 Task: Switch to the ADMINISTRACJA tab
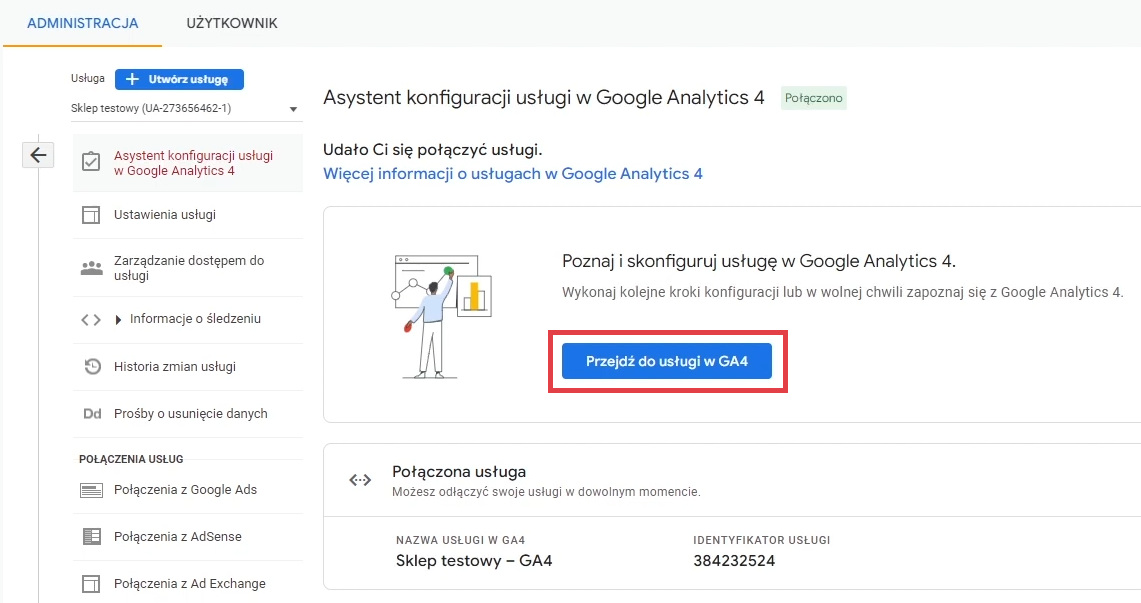[82, 23]
